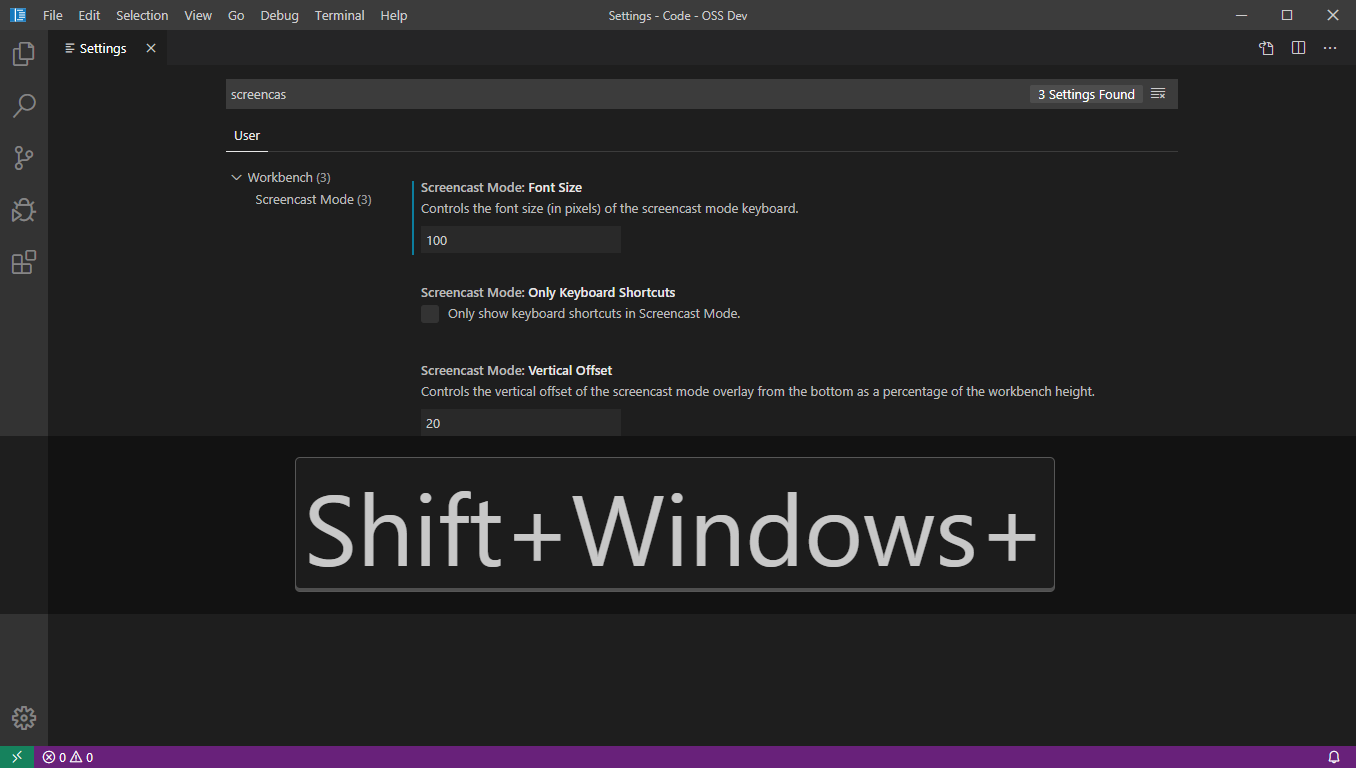1356x768 pixels.
Task: Open the Terminal menu
Action: pyautogui.click(x=340, y=15)
